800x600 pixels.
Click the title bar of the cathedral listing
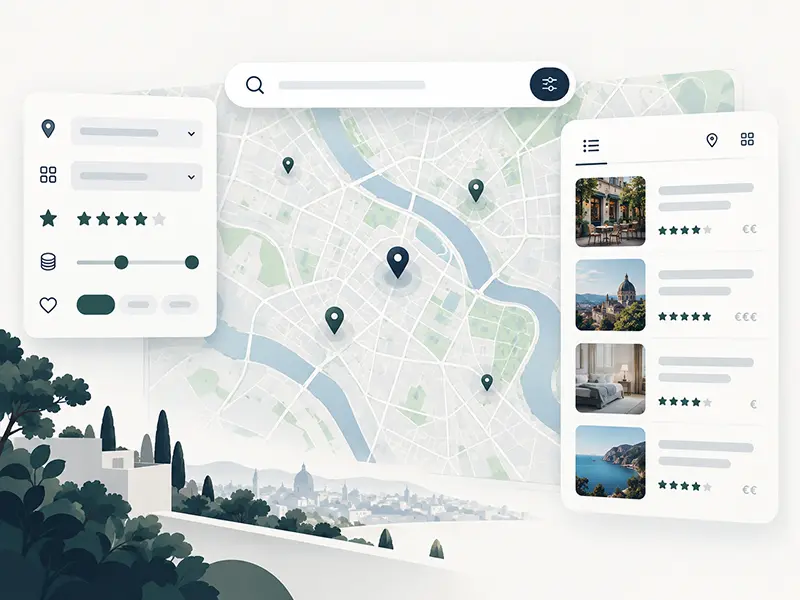click(706, 274)
